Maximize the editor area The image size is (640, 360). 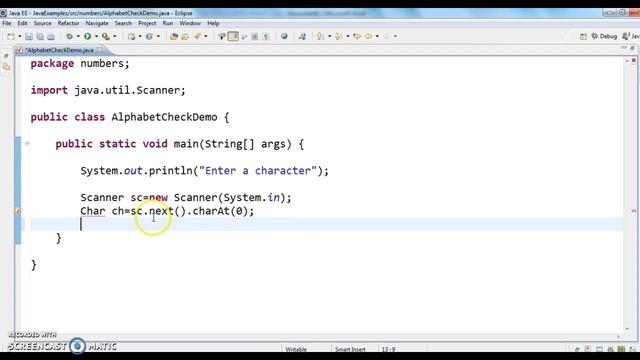(x=632, y=48)
